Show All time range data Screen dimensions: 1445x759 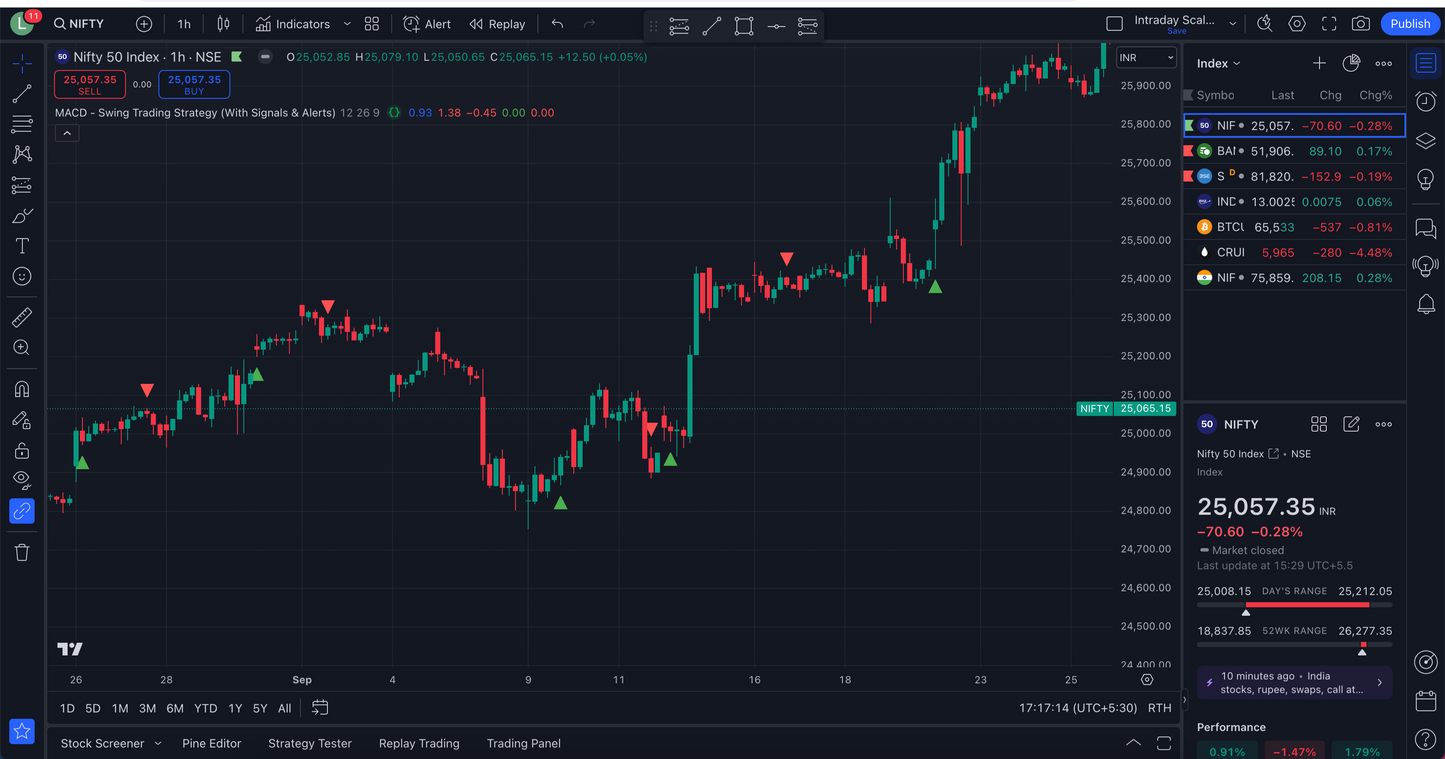click(284, 708)
